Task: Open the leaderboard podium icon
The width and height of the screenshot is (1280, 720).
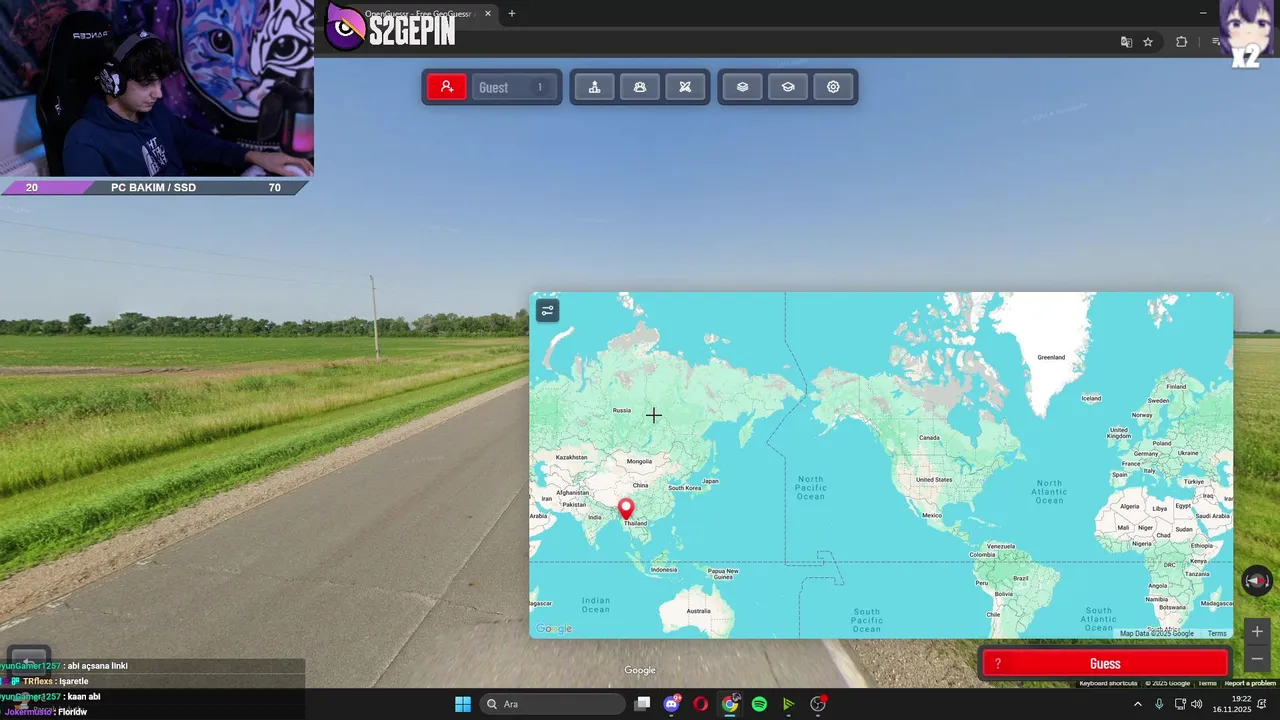Action: coord(594,87)
